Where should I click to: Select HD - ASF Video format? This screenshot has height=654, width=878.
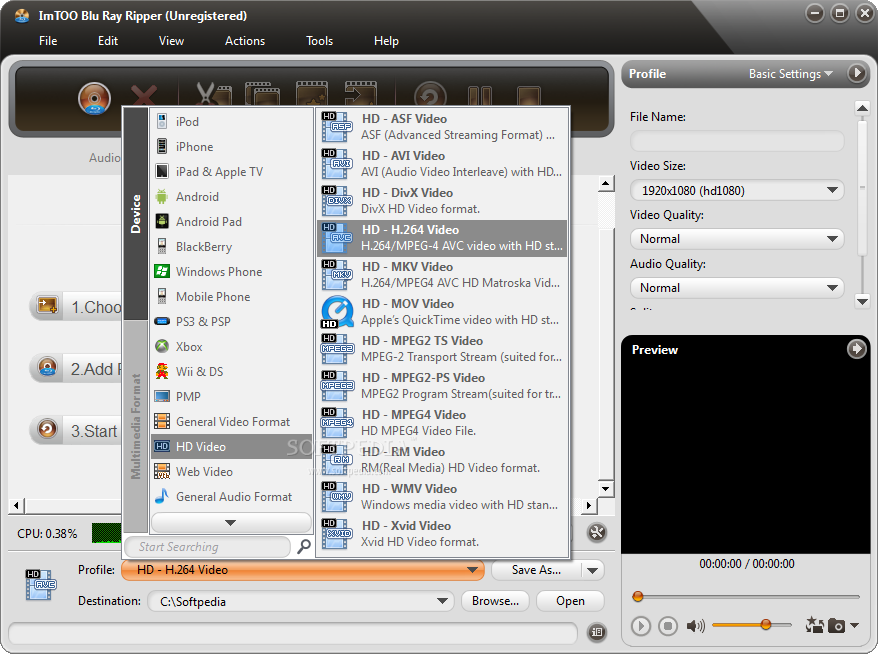442,127
